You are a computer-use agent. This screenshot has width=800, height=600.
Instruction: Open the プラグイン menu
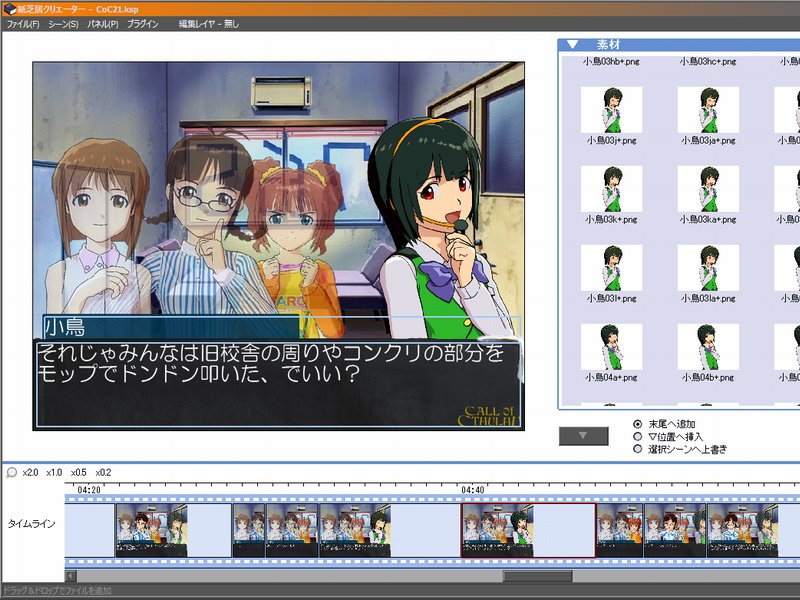coord(142,24)
